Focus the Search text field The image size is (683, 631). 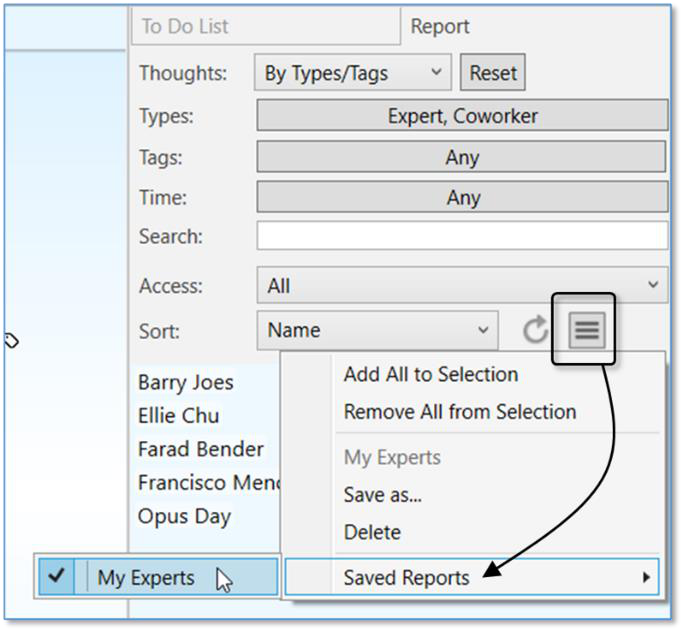pyautogui.click(x=462, y=236)
